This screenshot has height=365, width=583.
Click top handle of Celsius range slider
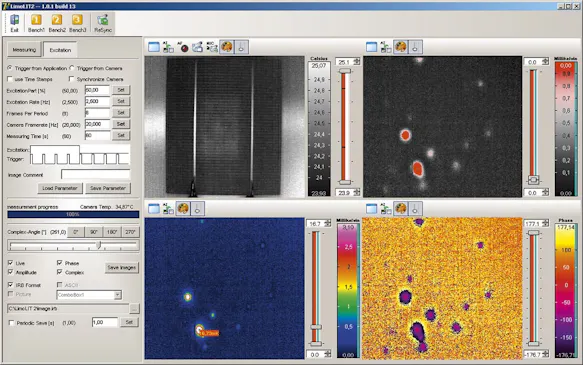point(345,71)
